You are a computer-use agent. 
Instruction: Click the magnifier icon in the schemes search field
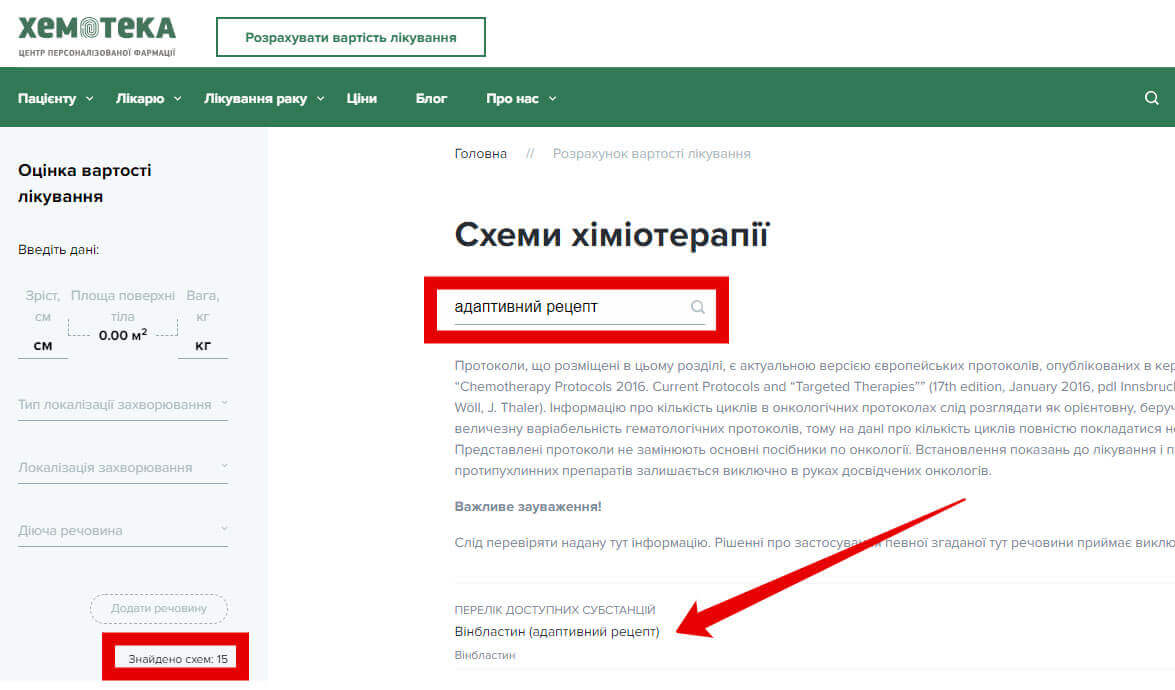[x=697, y=307]
